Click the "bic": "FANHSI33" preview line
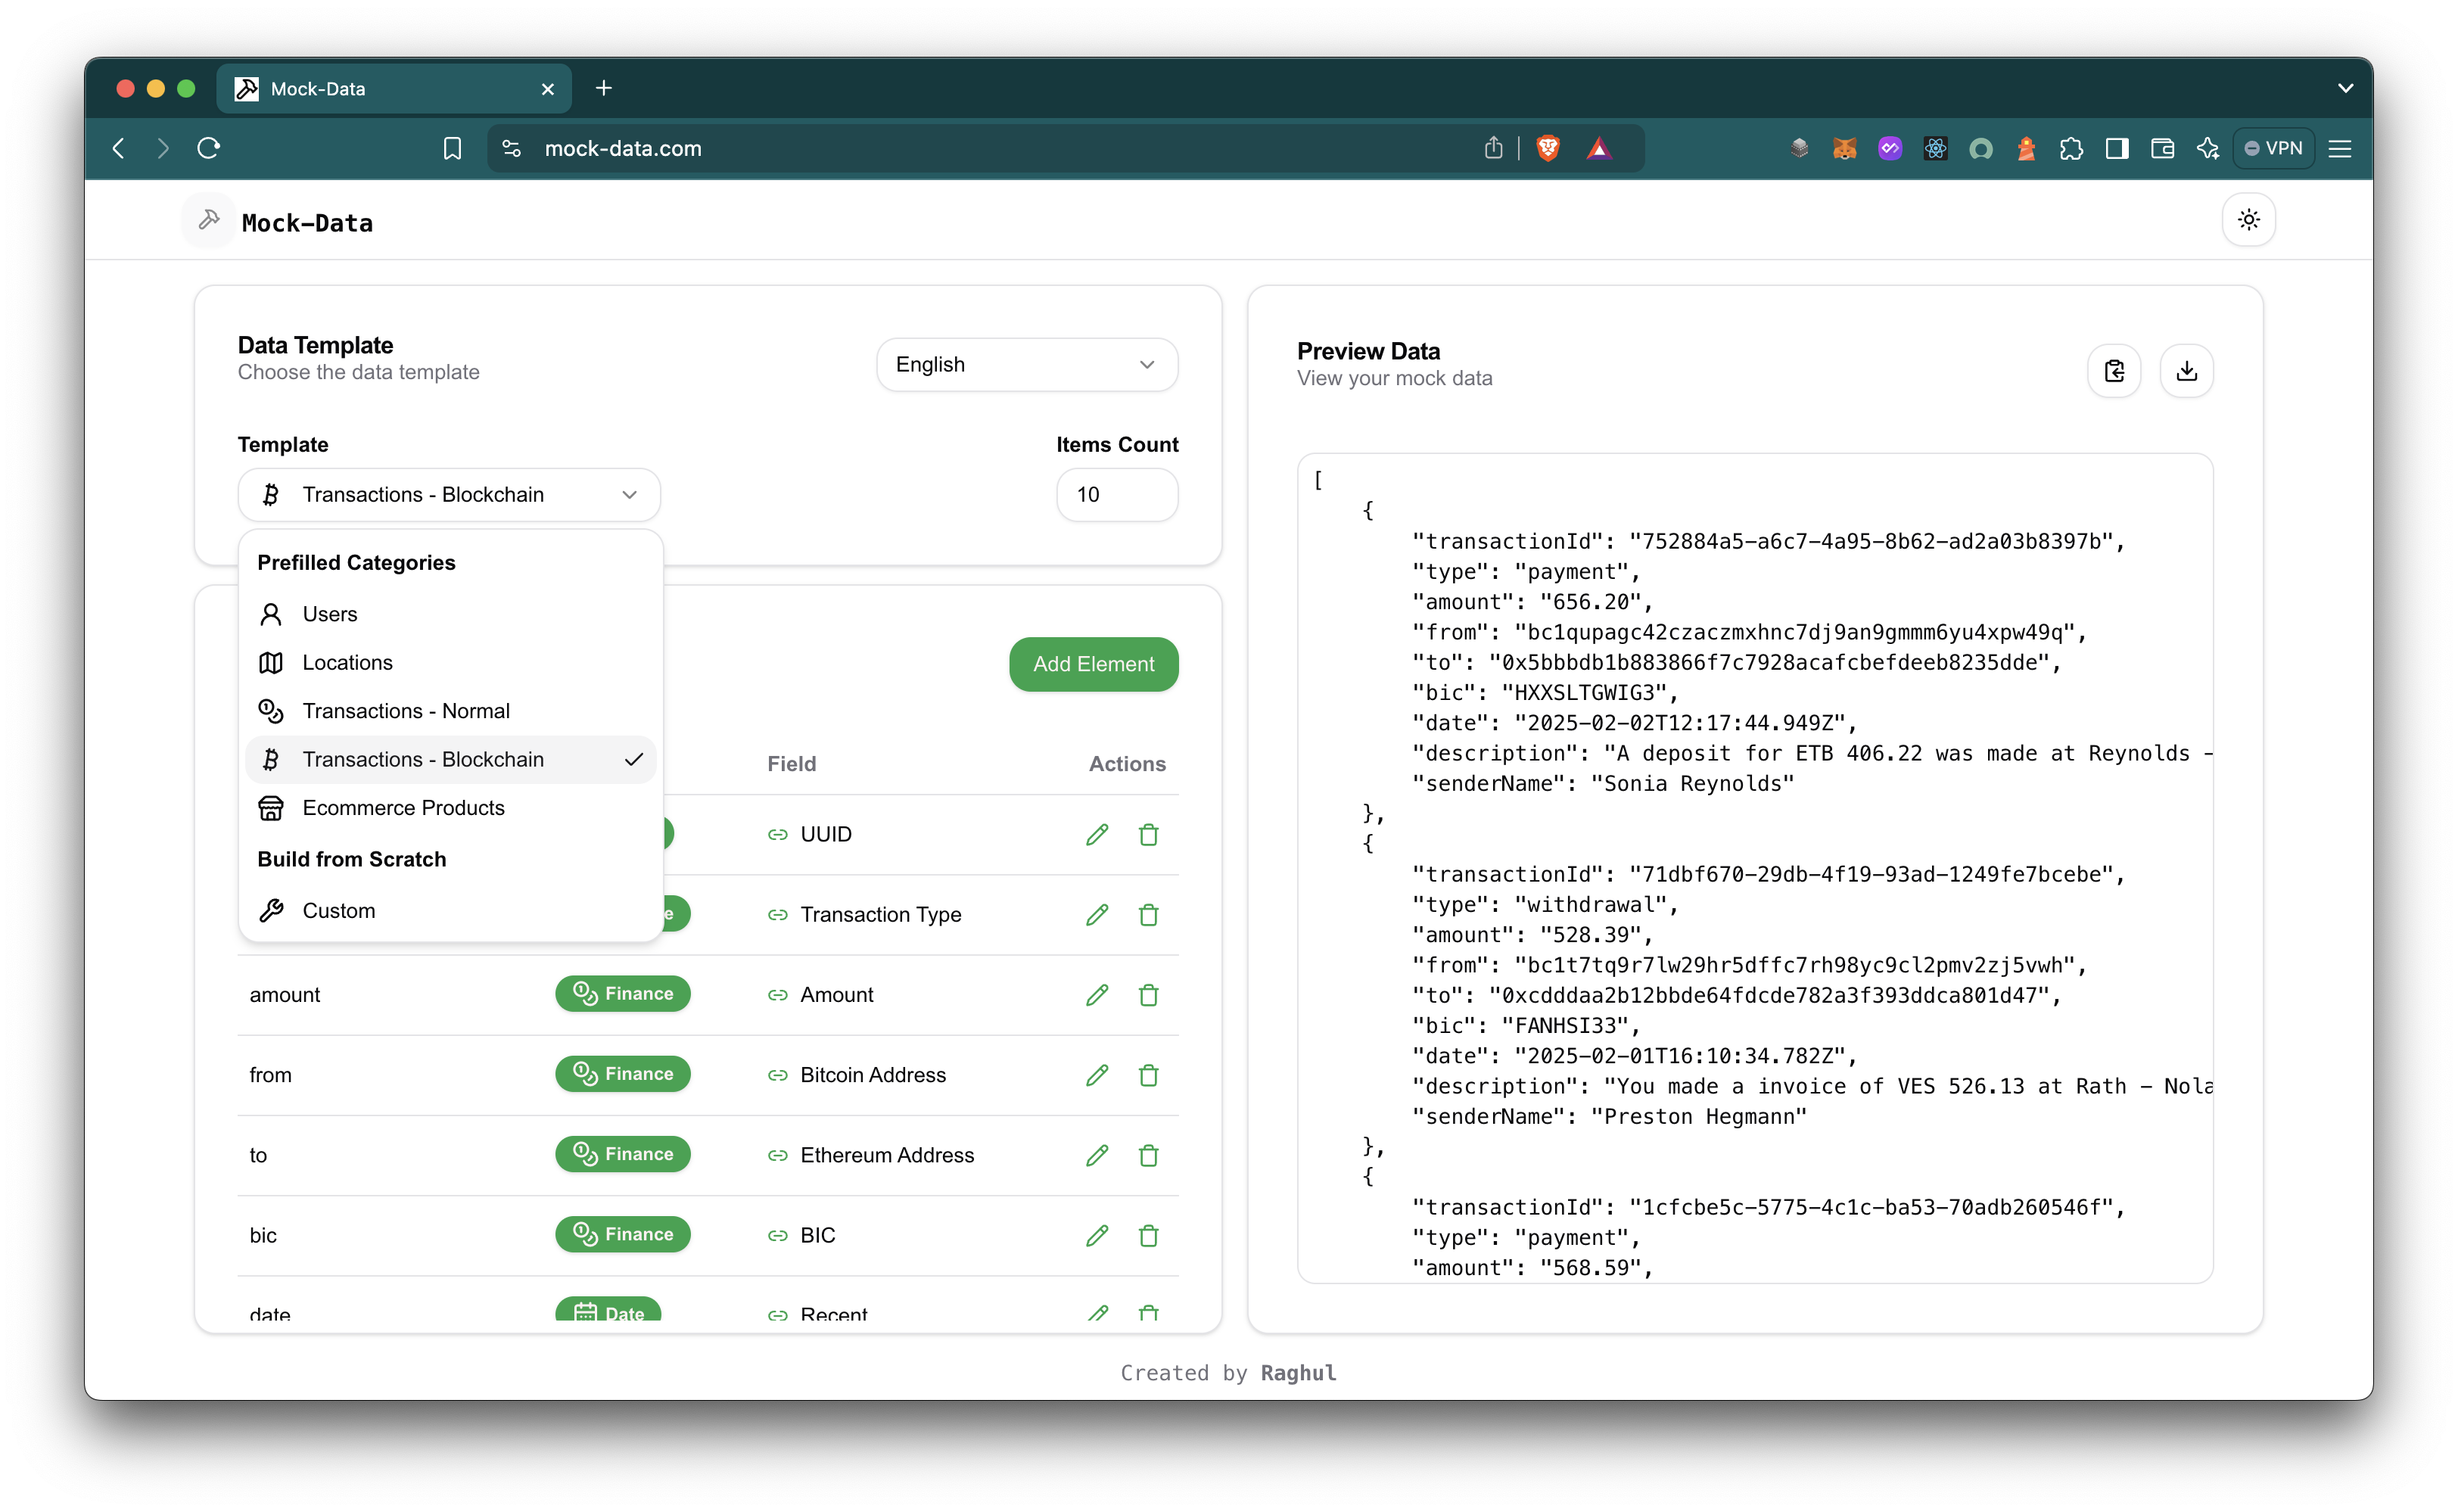This screenshot has height=1512, width=2458. coord(1527,1026)
